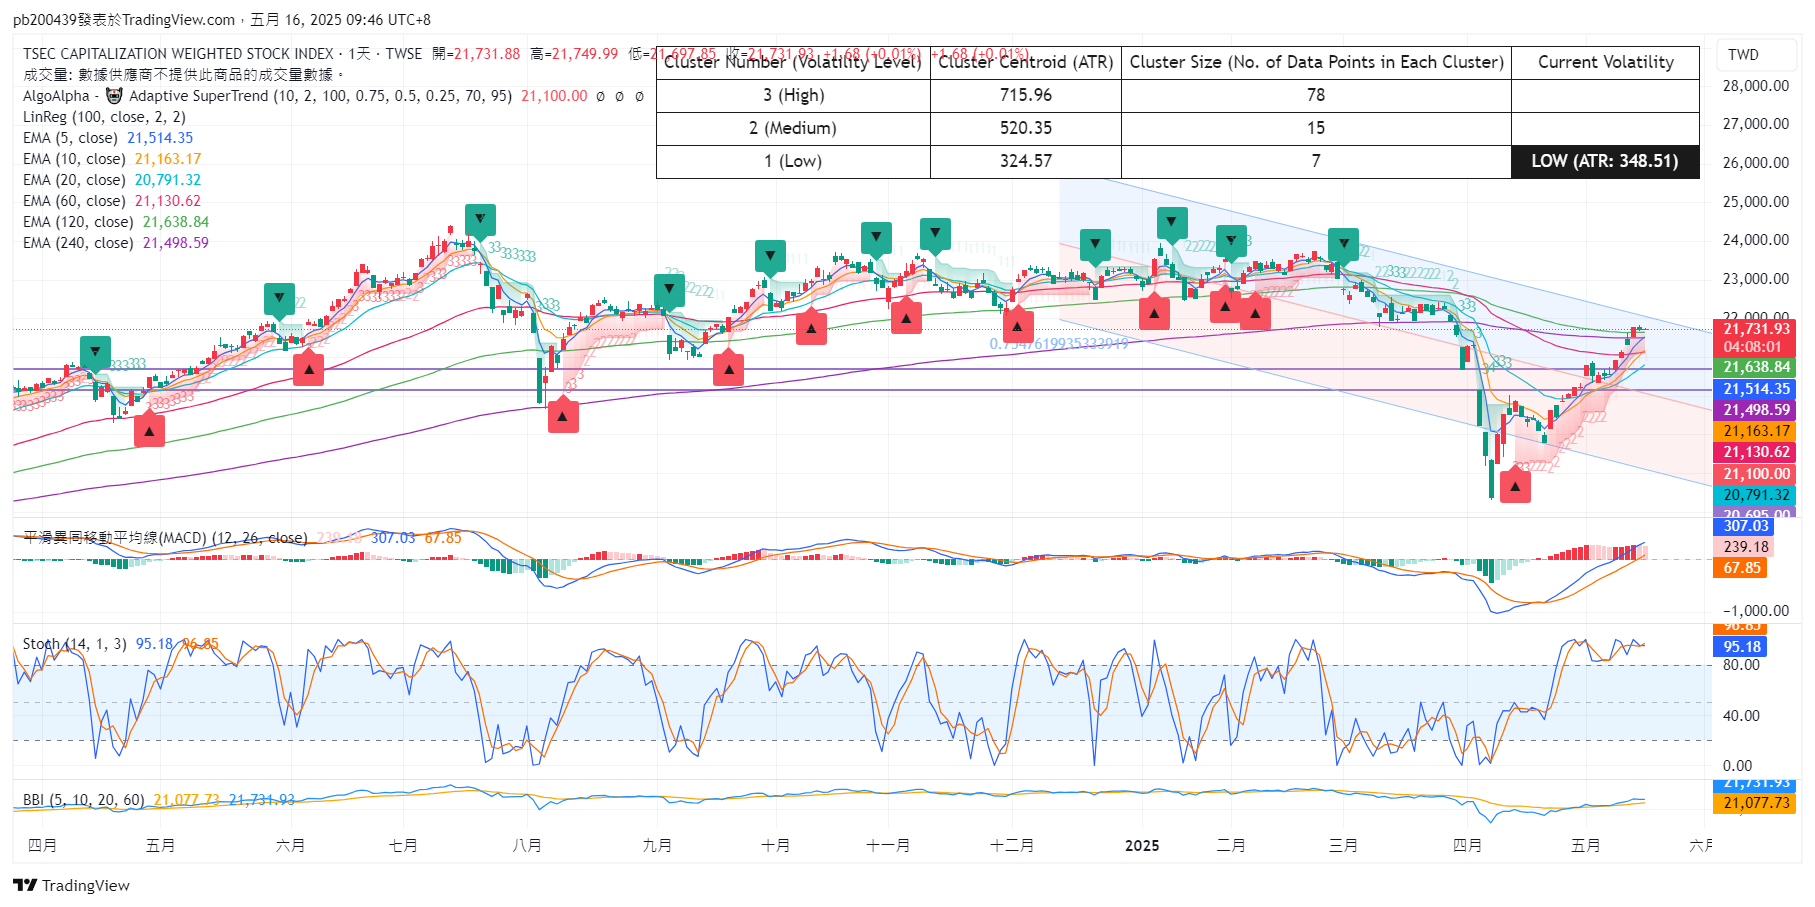Screen dimensions: 1815x907
Task: Click the LOW (ATR: 348.51) volatility cell
Action: click(x=1605, y=161)
